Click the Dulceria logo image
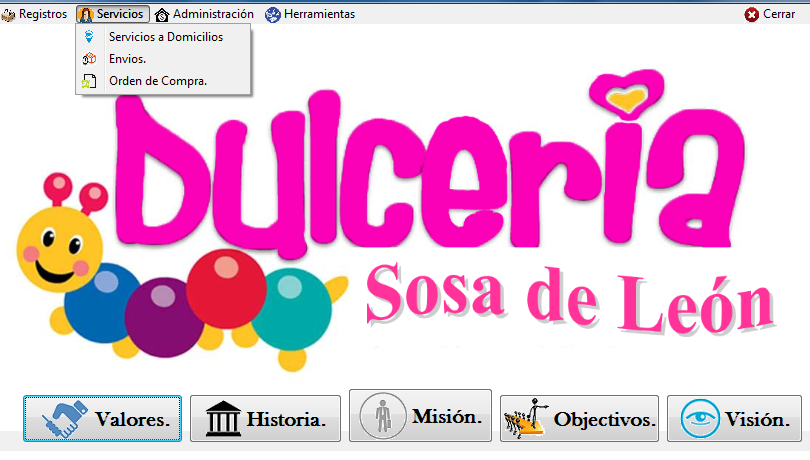 click(x=431, y=165)
